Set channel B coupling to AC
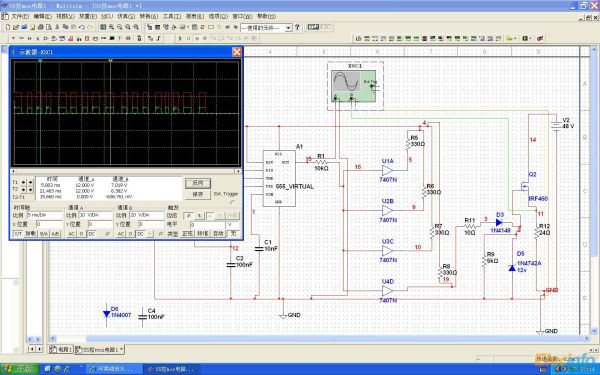The width and height of the screenshot is (600, 375). (x=121, y=233)
